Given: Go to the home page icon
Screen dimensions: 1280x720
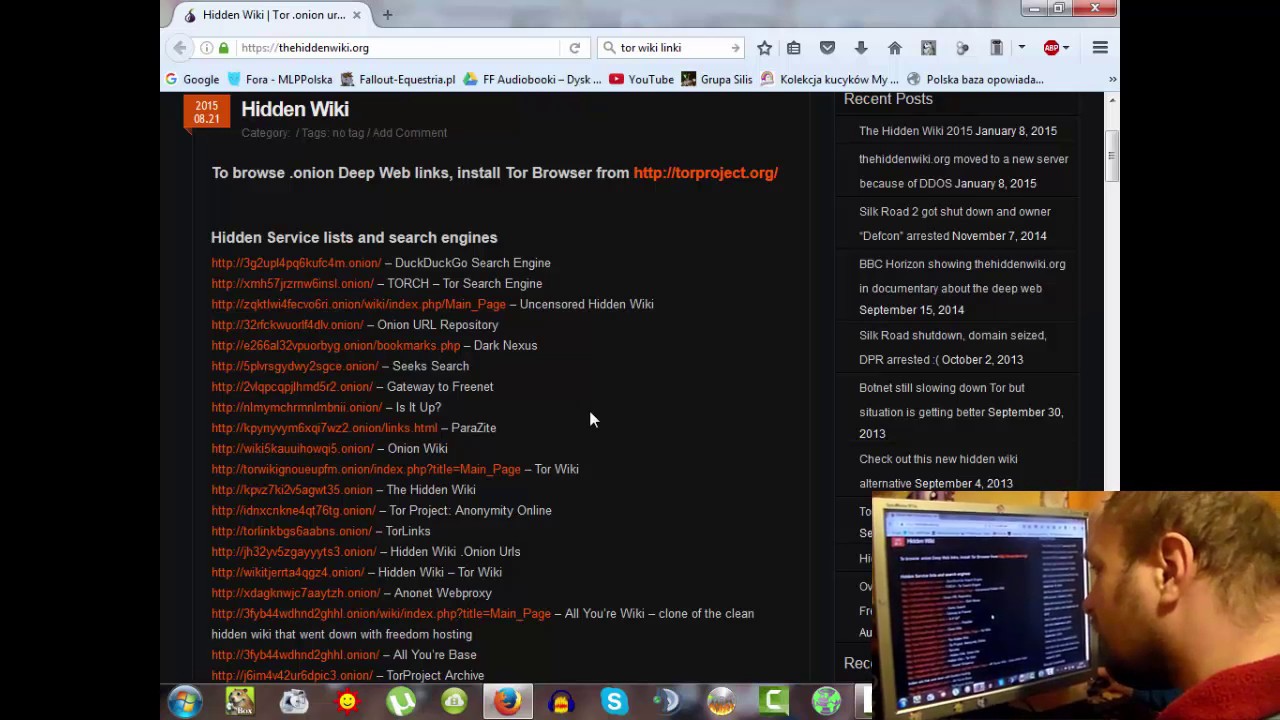Looking at the screenshot, I should tap(895, 48).
